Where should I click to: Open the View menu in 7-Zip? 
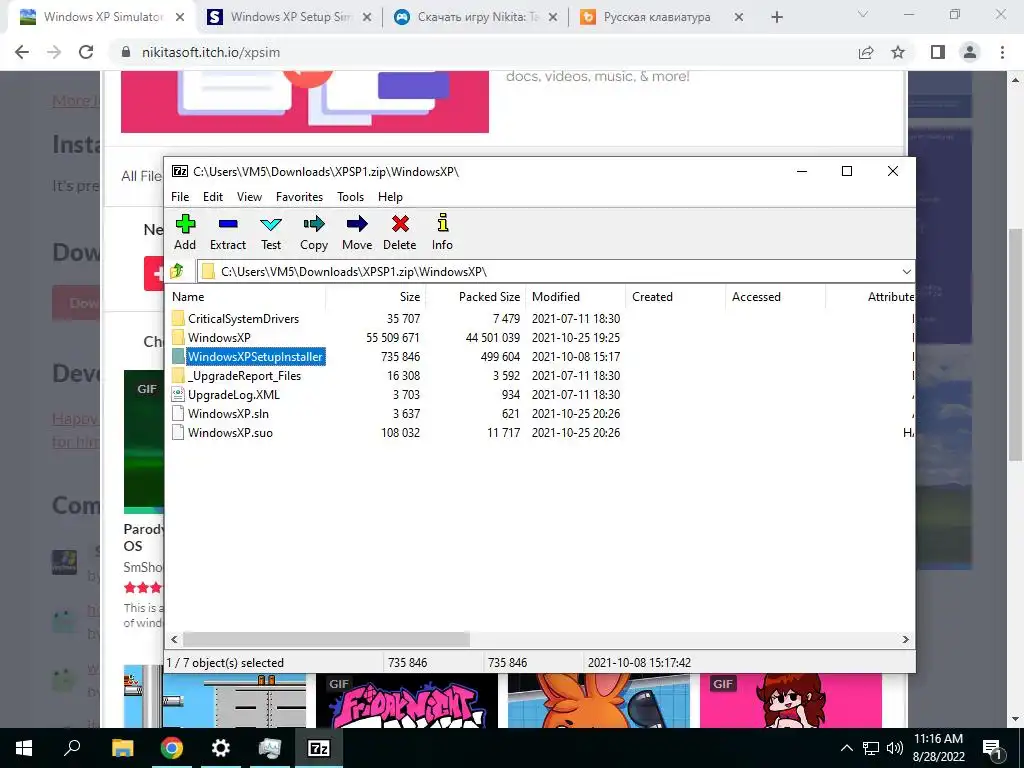point(249,197)
